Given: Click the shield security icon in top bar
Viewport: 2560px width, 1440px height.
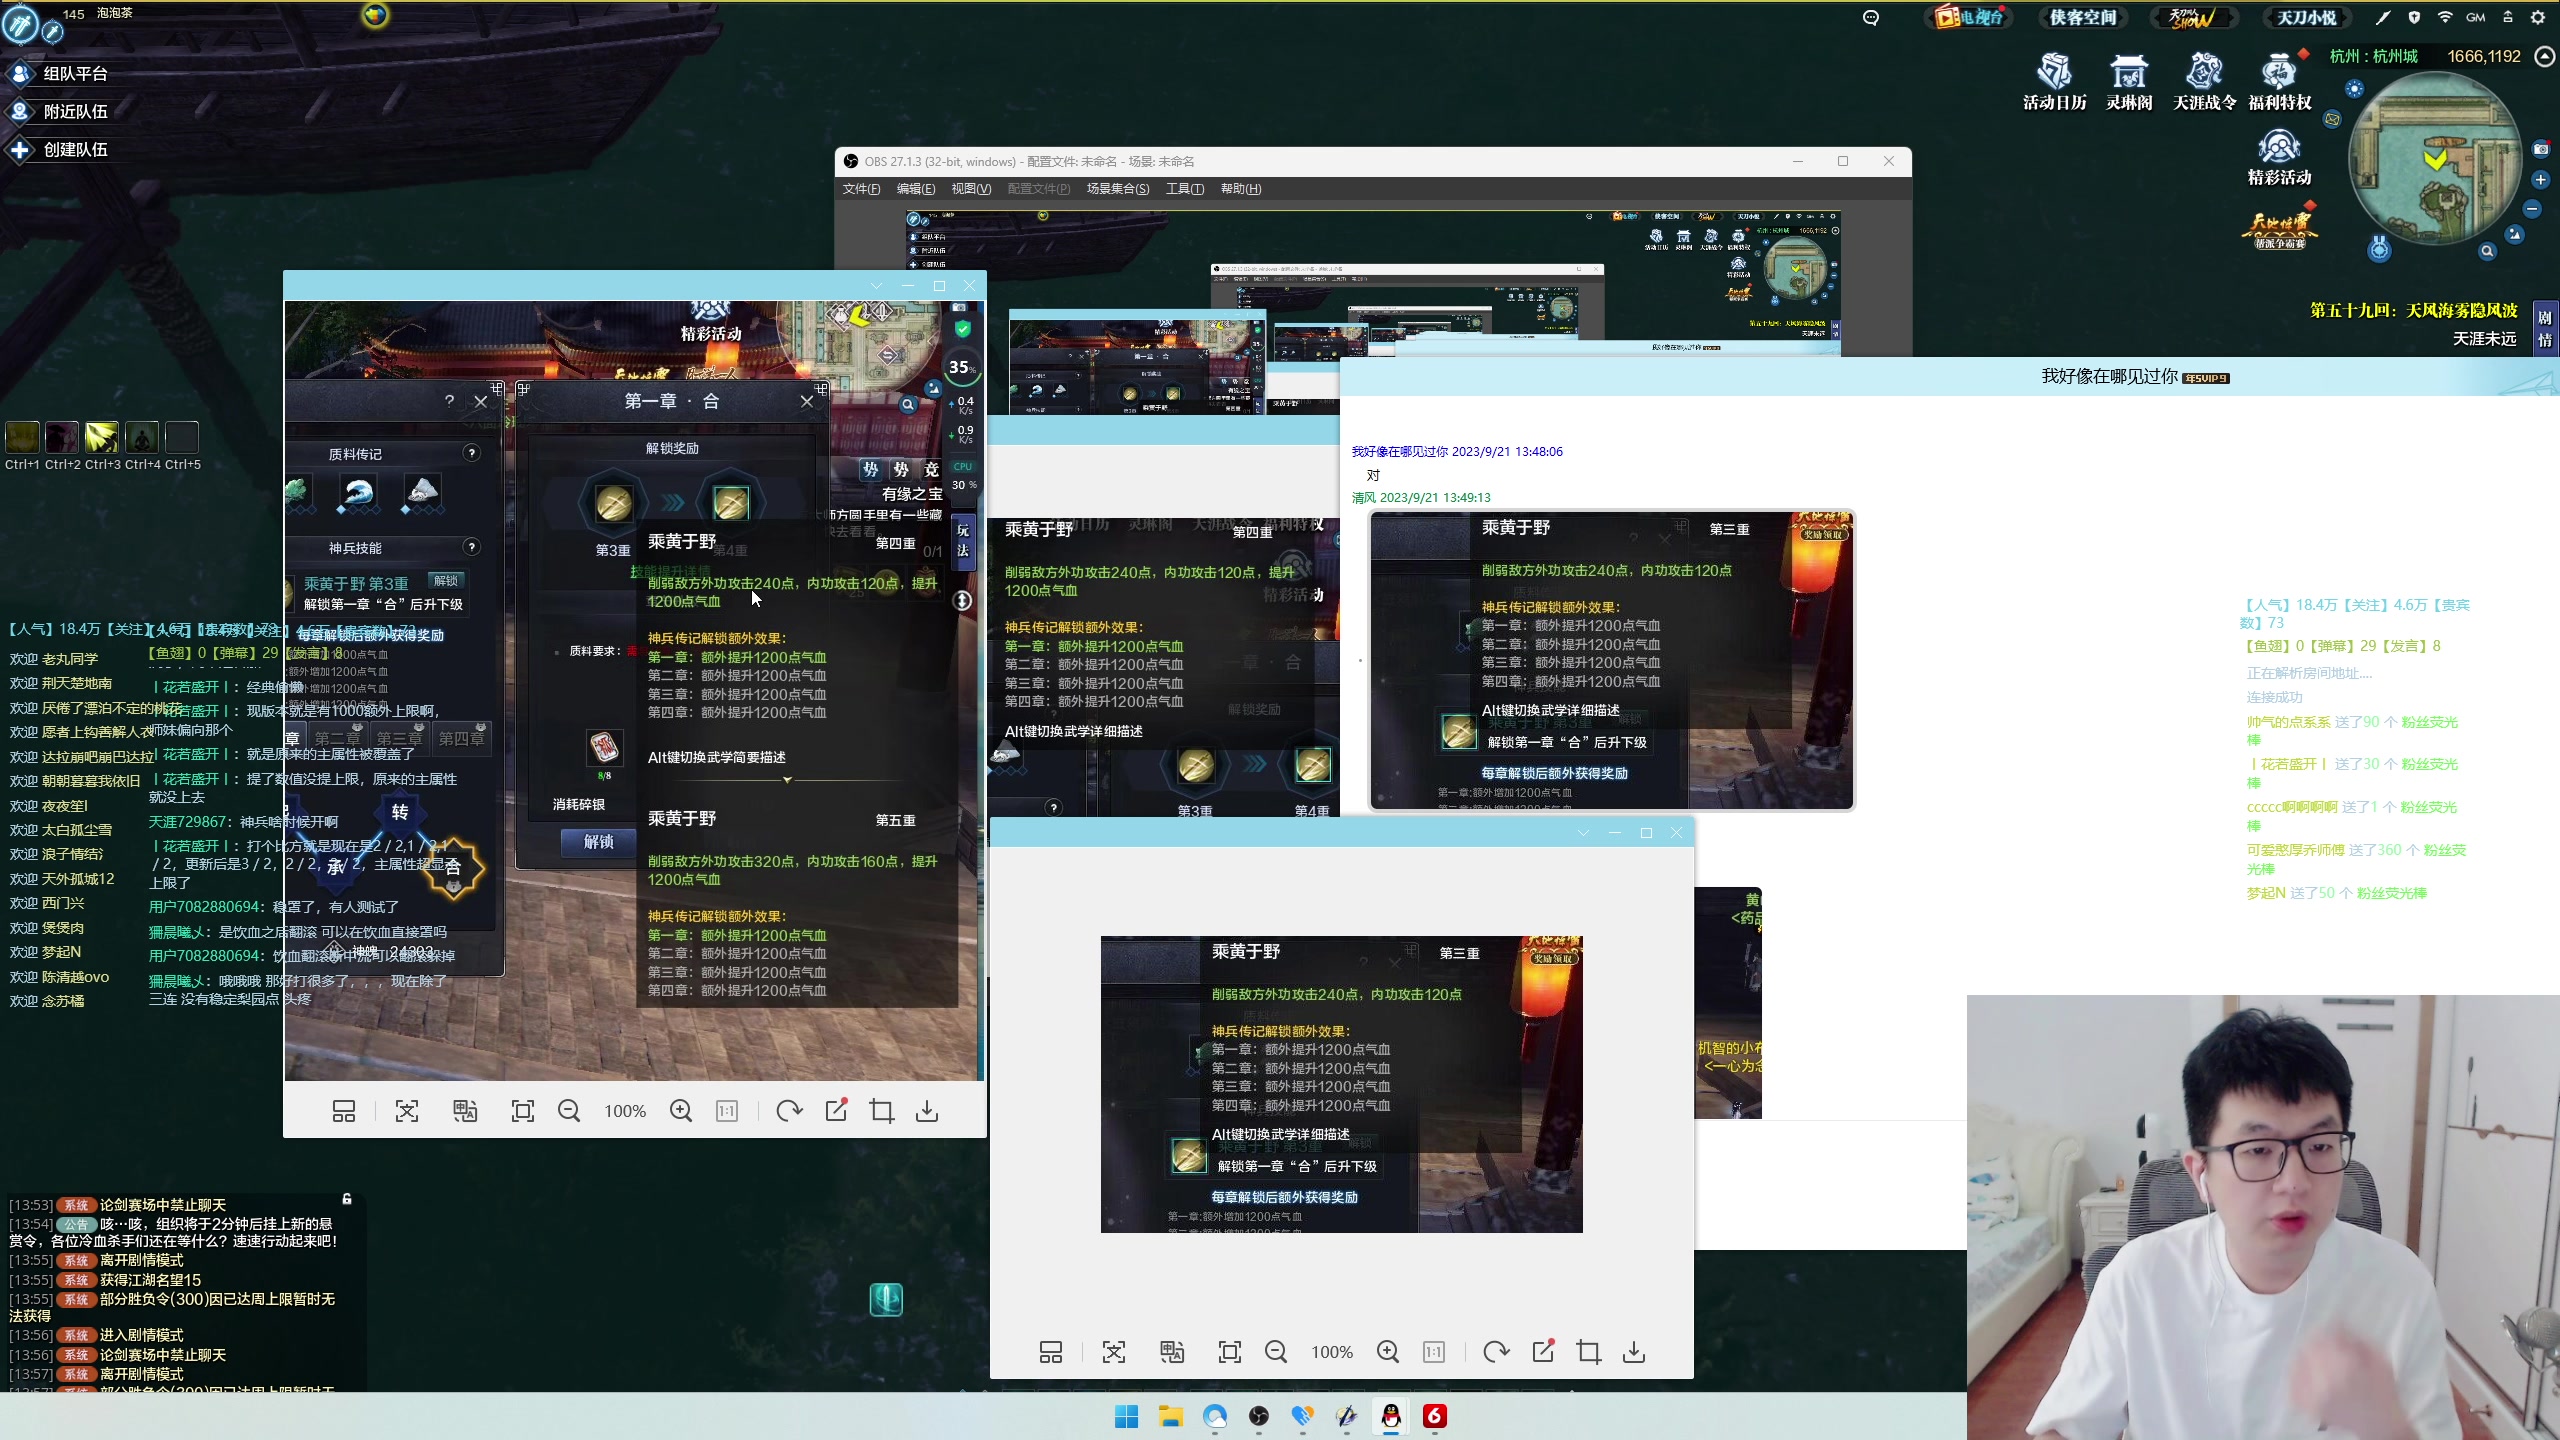Looking at the screenshot, I should (2414, 17).
